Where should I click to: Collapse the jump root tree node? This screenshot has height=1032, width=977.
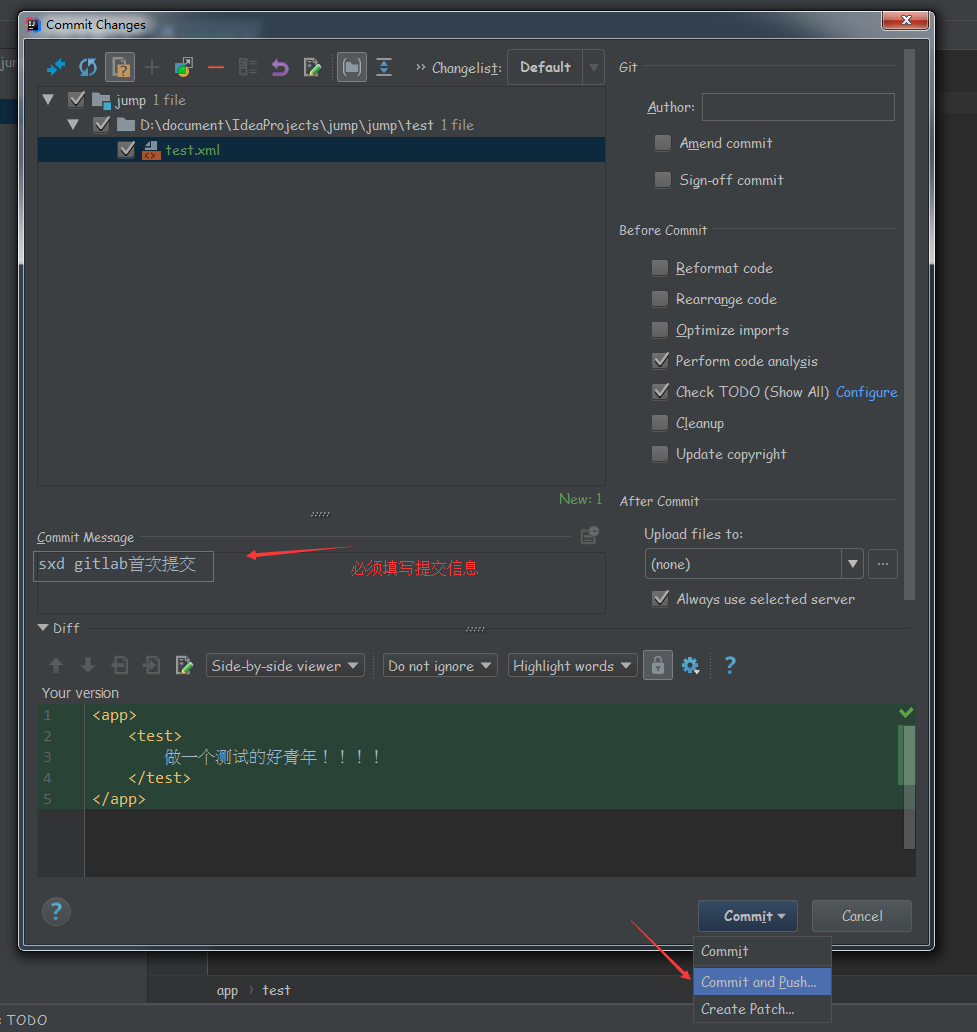click(x=48, y=99)
